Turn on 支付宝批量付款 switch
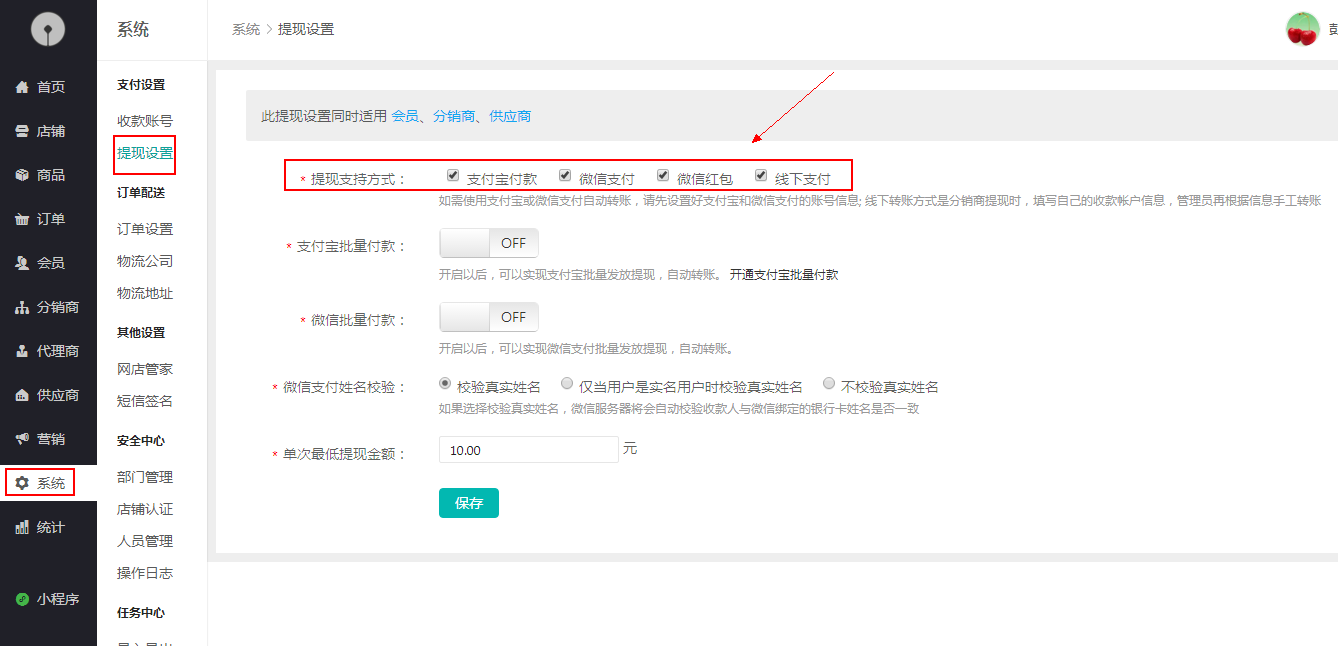The width and height of the screenshot is (1338, 646). pyautogui.click(x=489, y=243)
